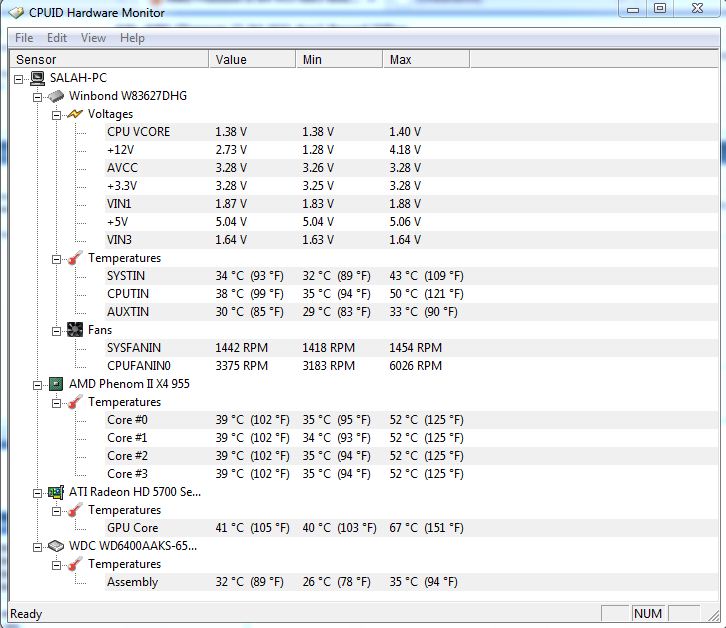Viewport: 726px width, 628px height.
Task: Collapse the Winbond Temperatures group
Action: (x=56, y=259)
